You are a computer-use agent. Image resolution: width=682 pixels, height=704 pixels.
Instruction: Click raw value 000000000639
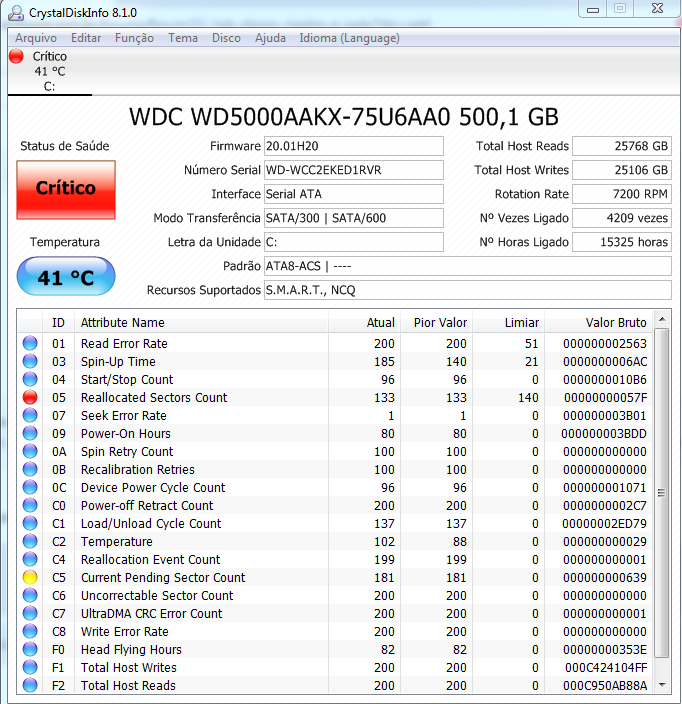pyautogui.click(x=605, y=577)
